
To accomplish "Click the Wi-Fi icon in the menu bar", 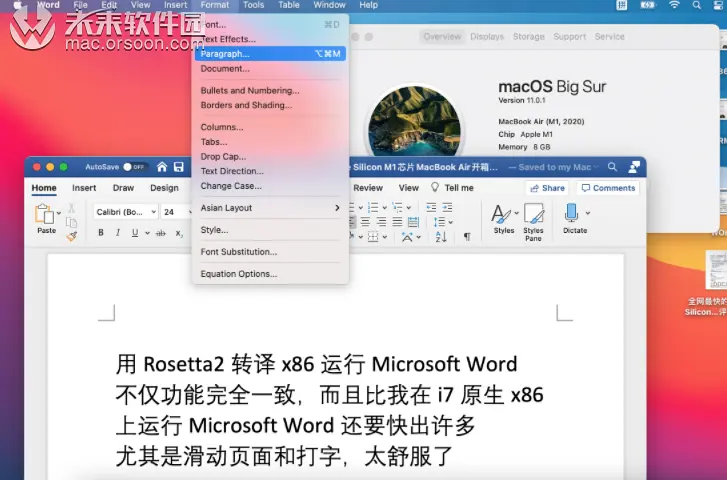I will click(x=674, y=6).
